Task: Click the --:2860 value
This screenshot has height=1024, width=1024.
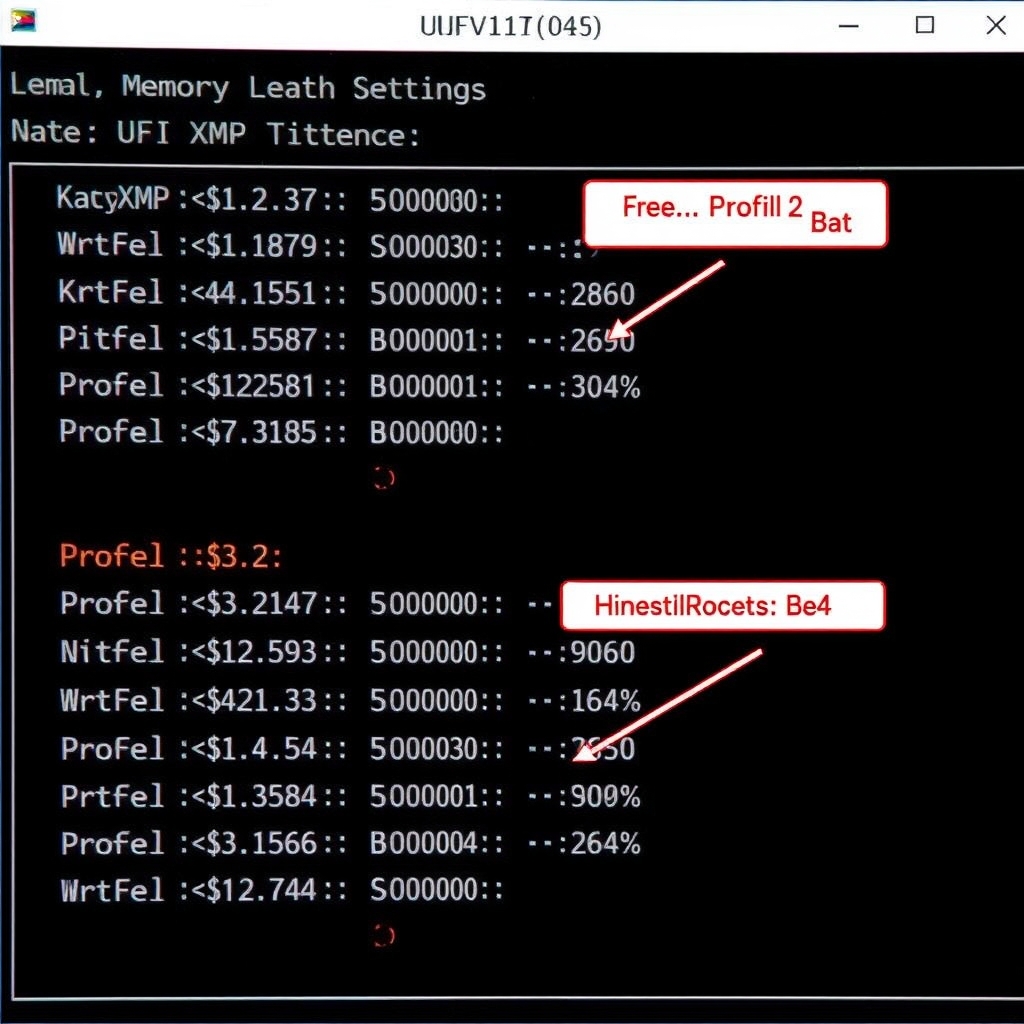Action: pos(581,294)
